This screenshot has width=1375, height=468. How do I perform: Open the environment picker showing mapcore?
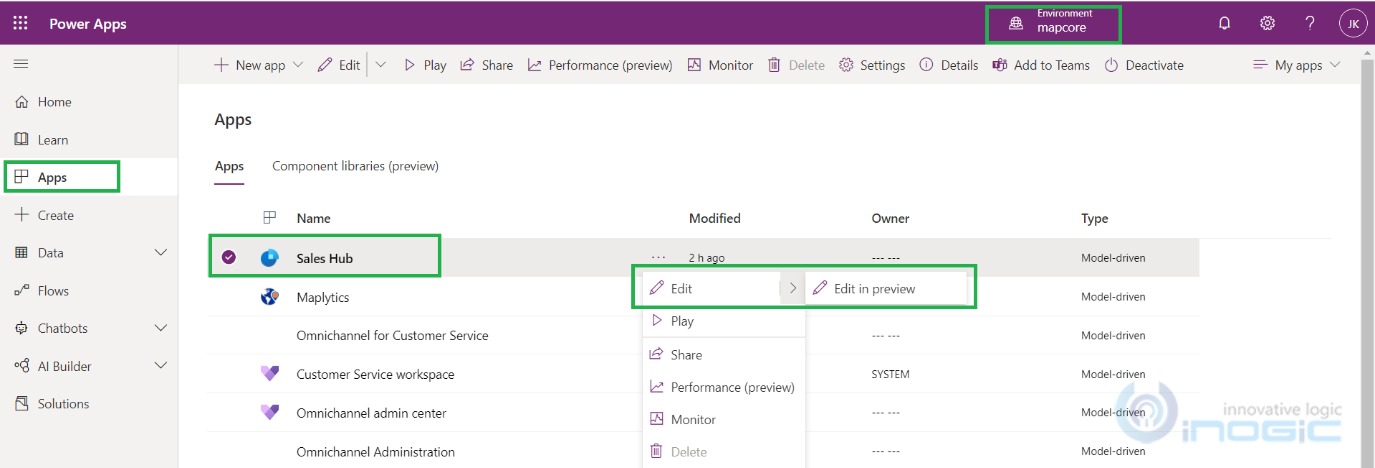(x=1054, y=24)
